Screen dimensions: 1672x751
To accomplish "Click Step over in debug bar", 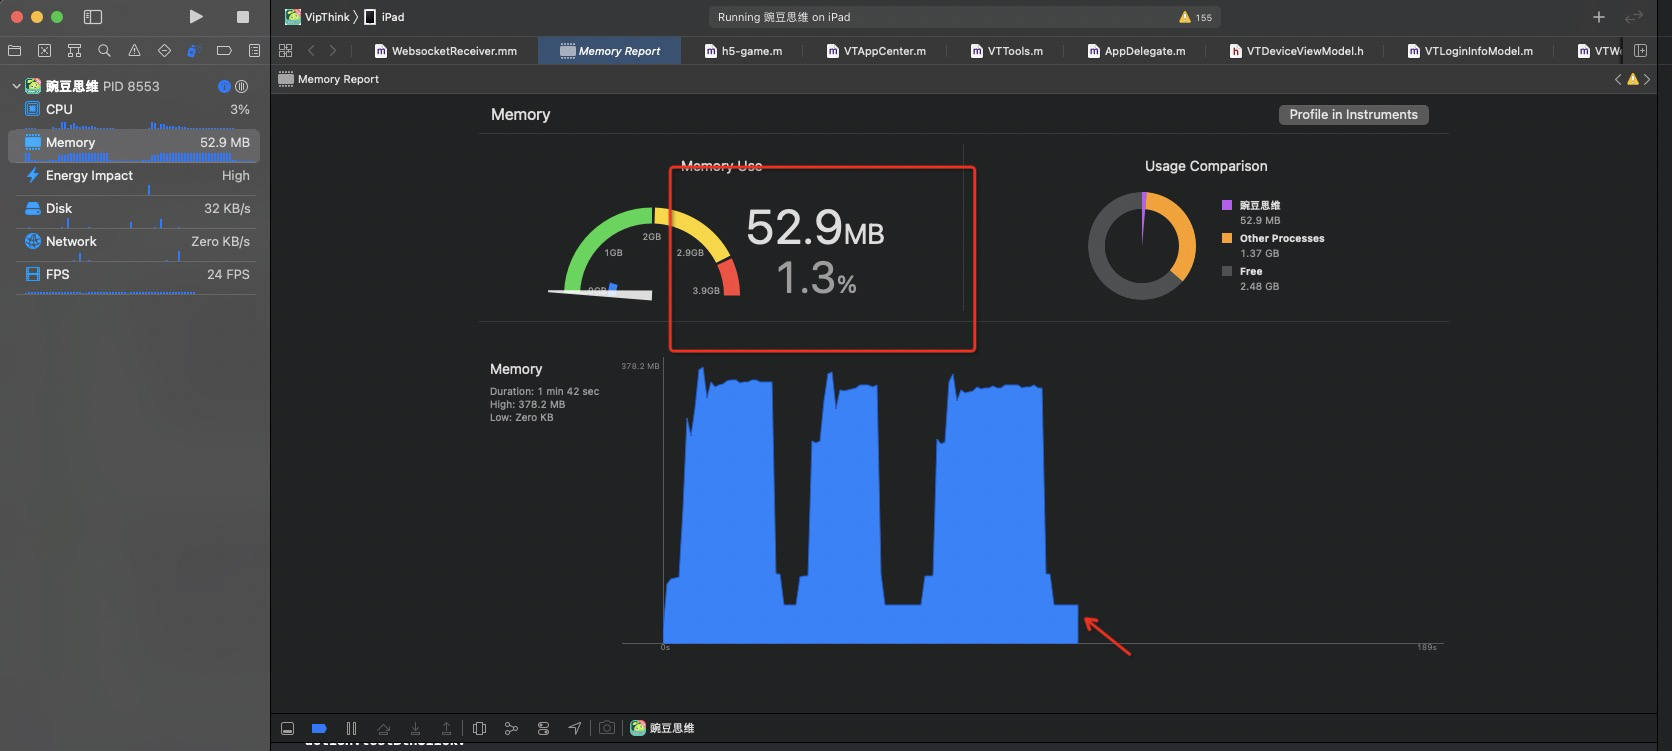I will pos(383,728).
